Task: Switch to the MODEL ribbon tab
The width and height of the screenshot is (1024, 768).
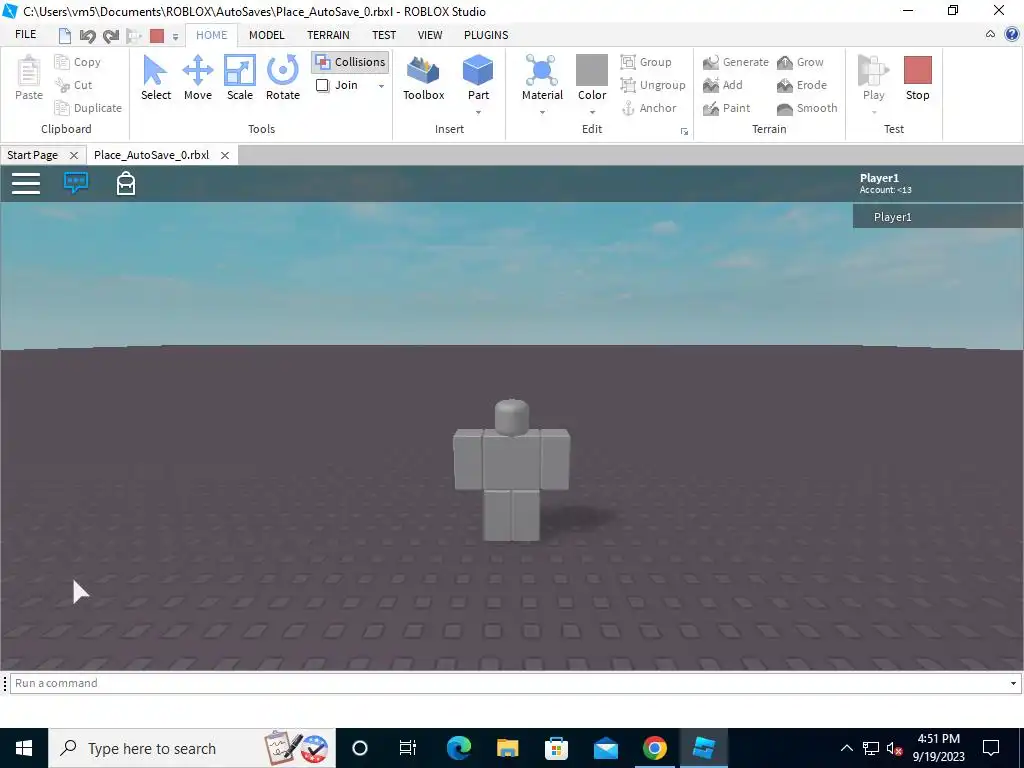Action: (x=266, y=35)
